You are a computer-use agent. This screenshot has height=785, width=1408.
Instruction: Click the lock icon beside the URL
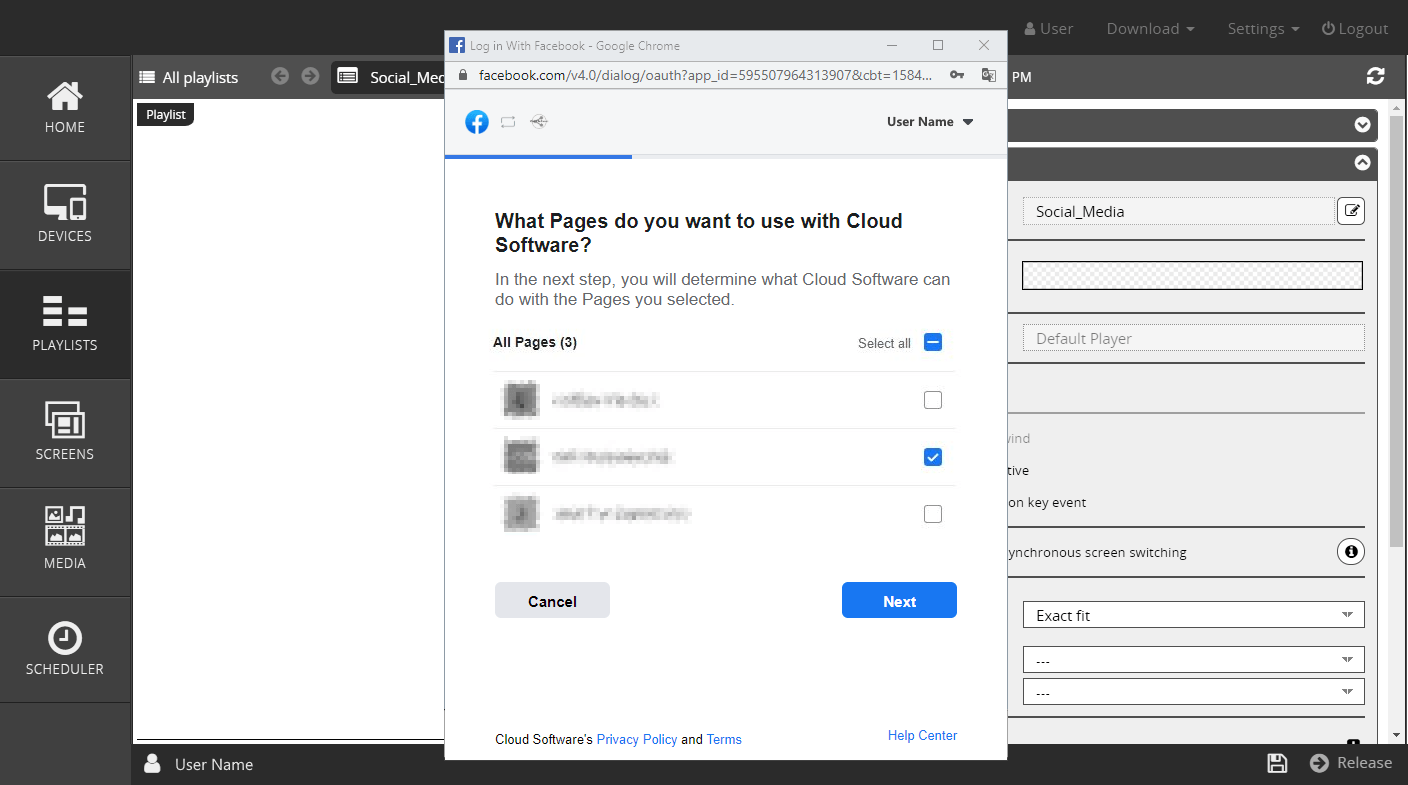462,75
